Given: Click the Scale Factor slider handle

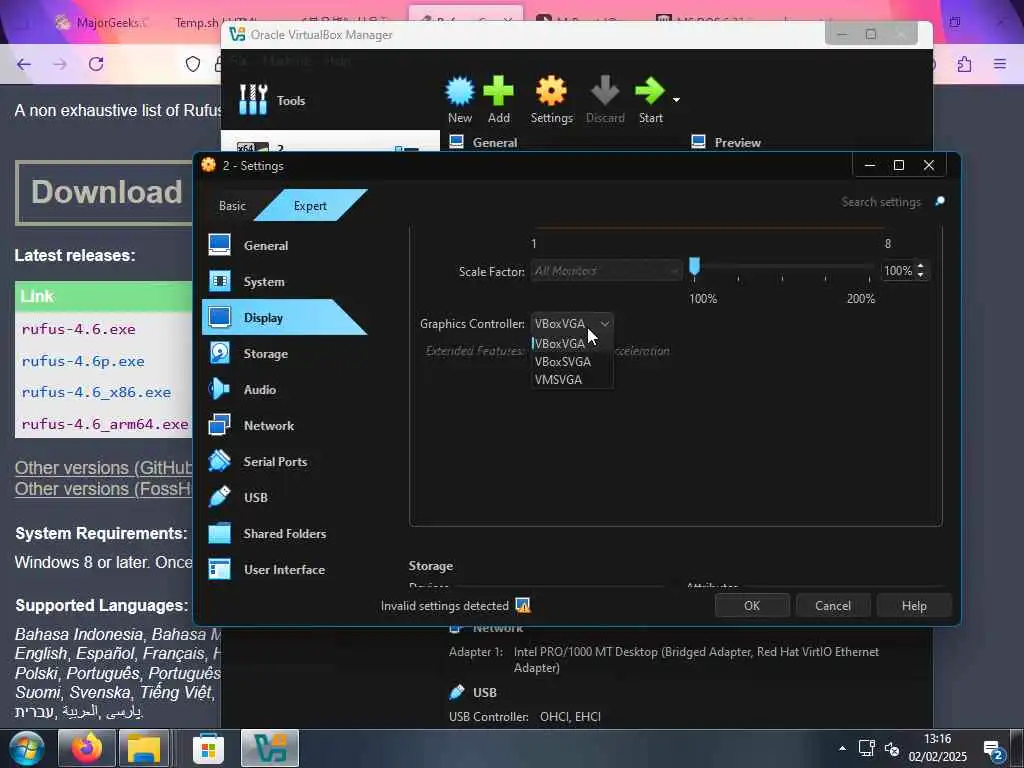Looking at the screenshot, I should pos(694,266).
